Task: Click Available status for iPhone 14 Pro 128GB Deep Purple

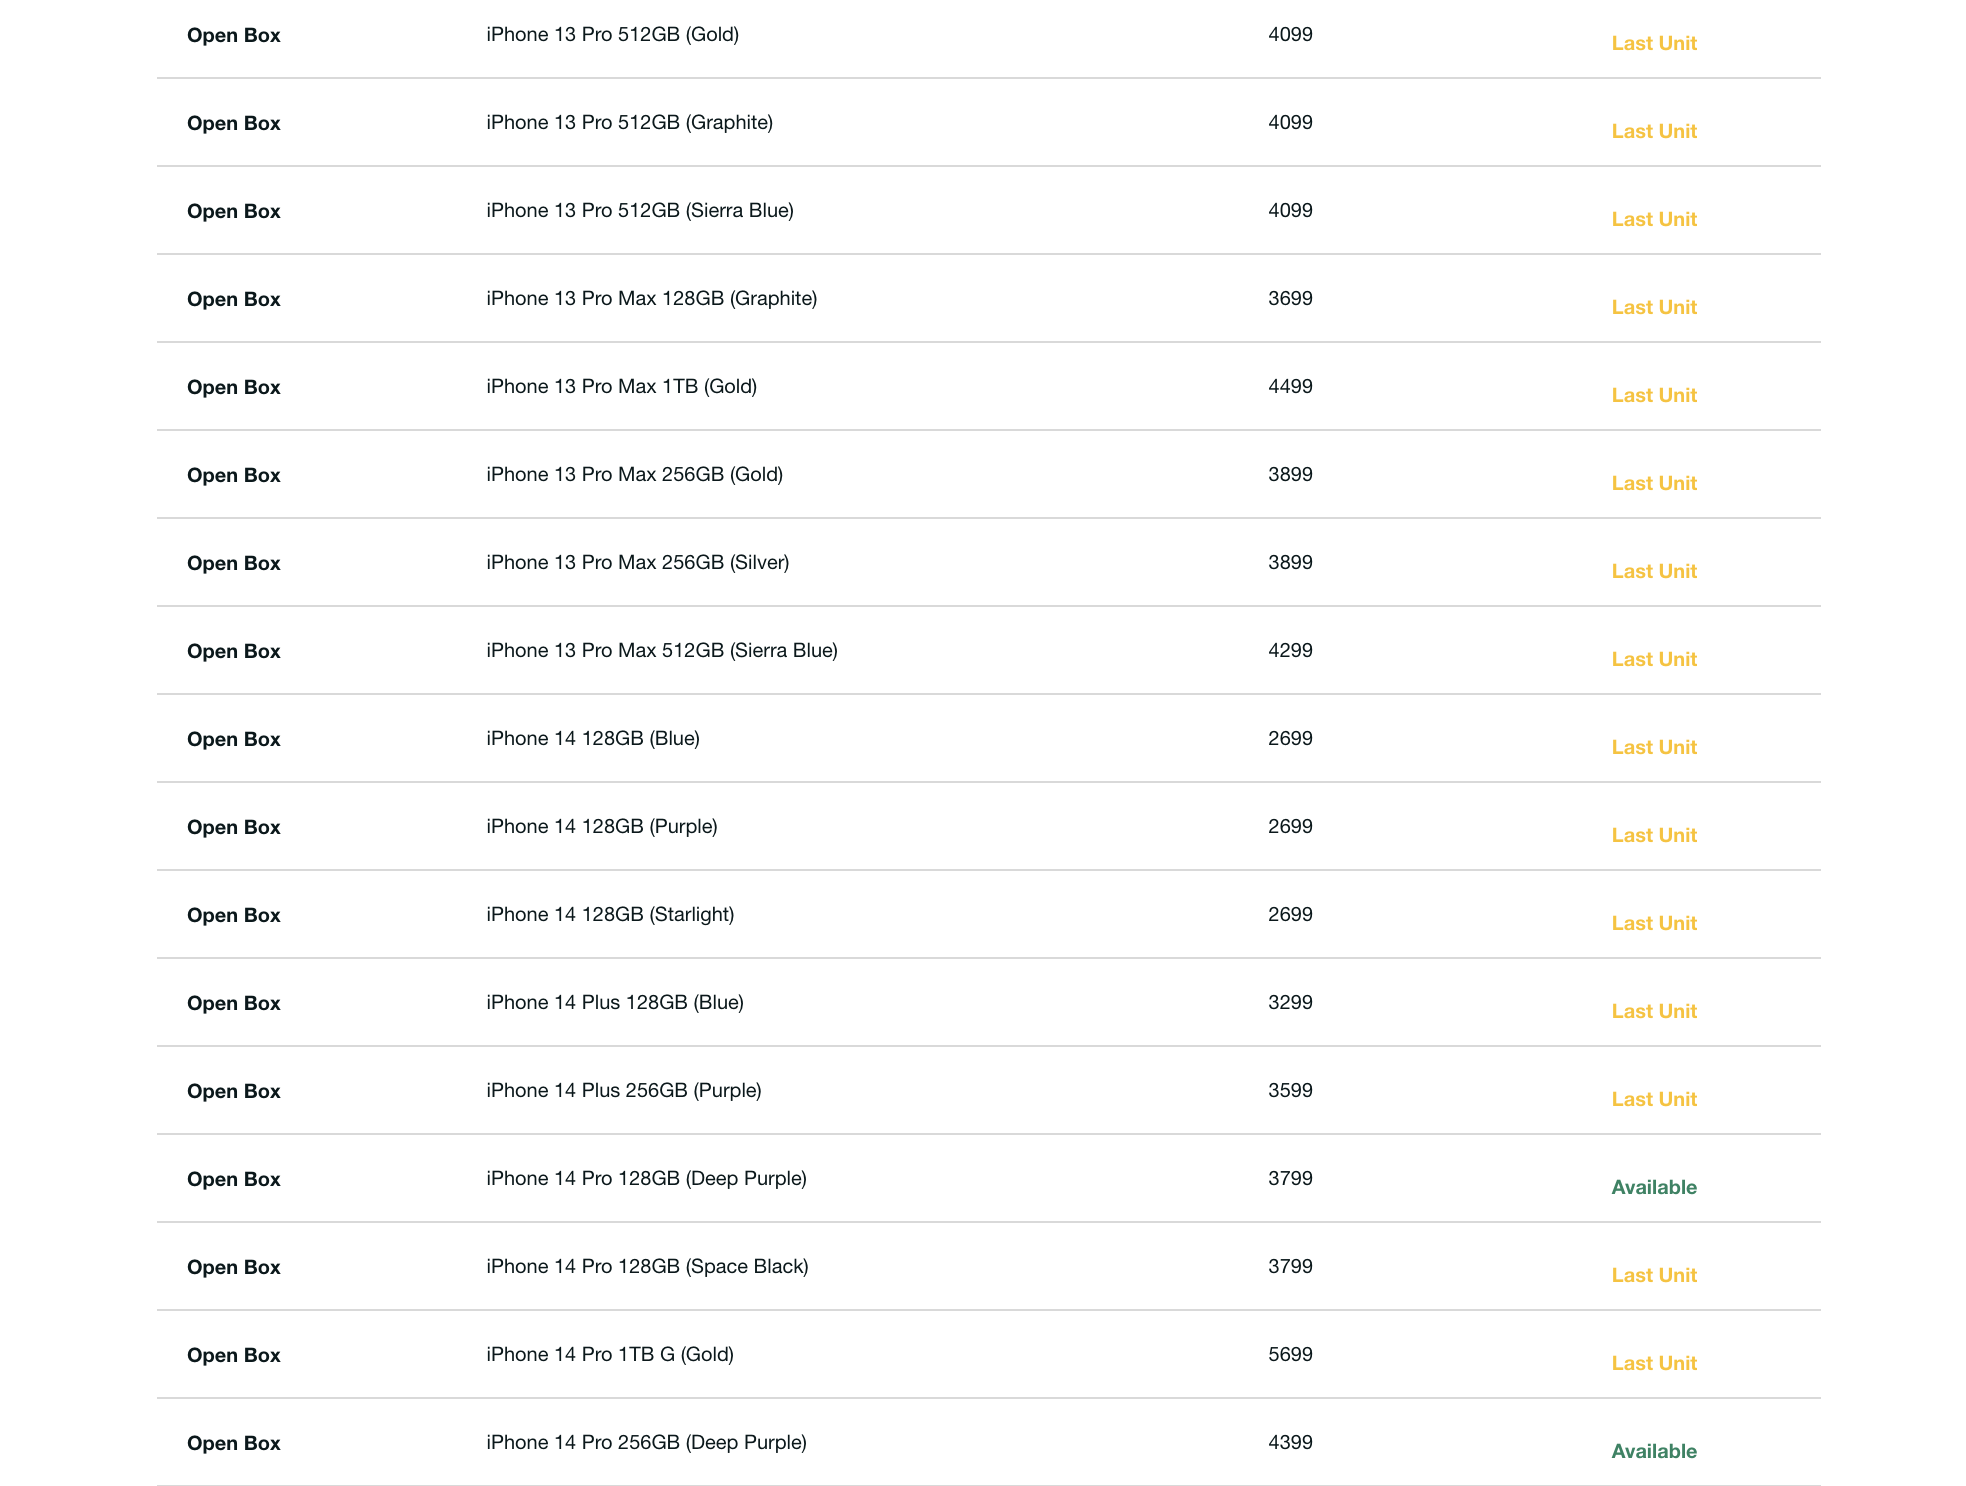Action: [1653, 1187]
